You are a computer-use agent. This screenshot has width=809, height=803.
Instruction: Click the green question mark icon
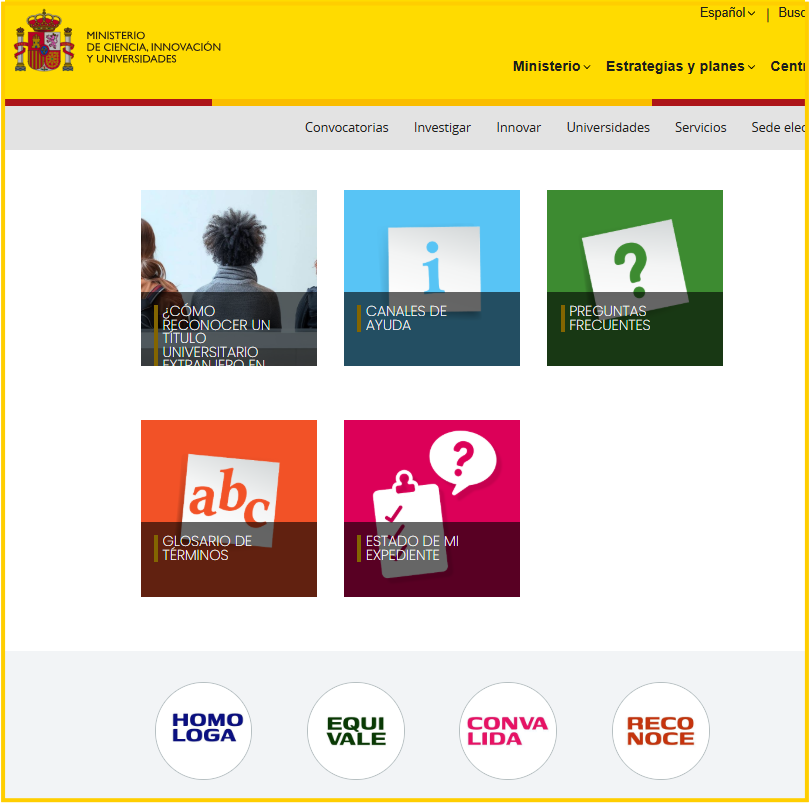point(630,262)
